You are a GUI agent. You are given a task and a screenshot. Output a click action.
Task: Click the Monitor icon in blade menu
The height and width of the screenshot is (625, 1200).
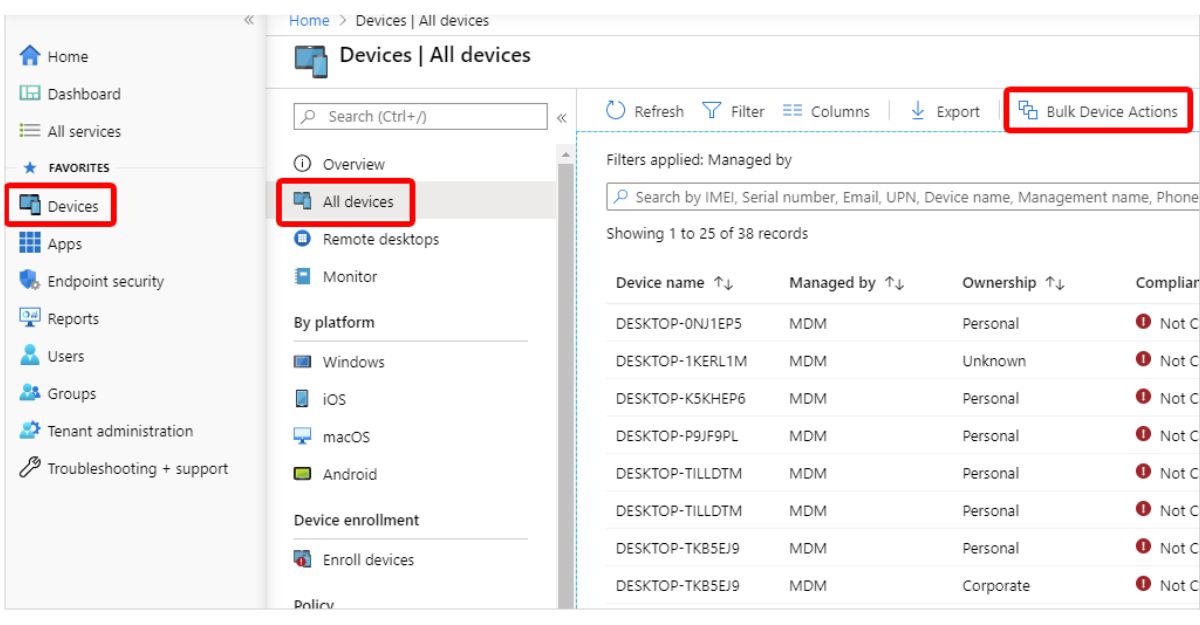(x=303, y=277)
